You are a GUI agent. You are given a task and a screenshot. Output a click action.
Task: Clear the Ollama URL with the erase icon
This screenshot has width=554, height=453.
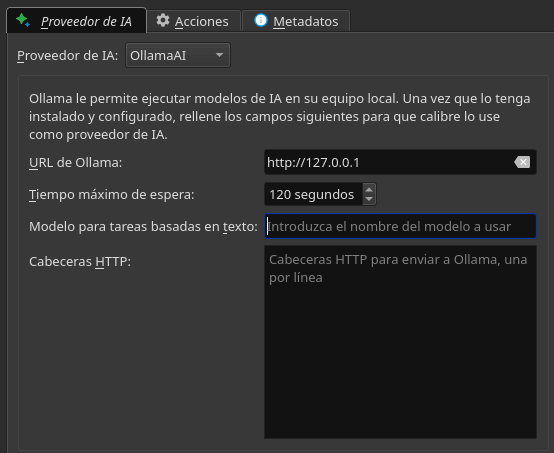[522, 162]
